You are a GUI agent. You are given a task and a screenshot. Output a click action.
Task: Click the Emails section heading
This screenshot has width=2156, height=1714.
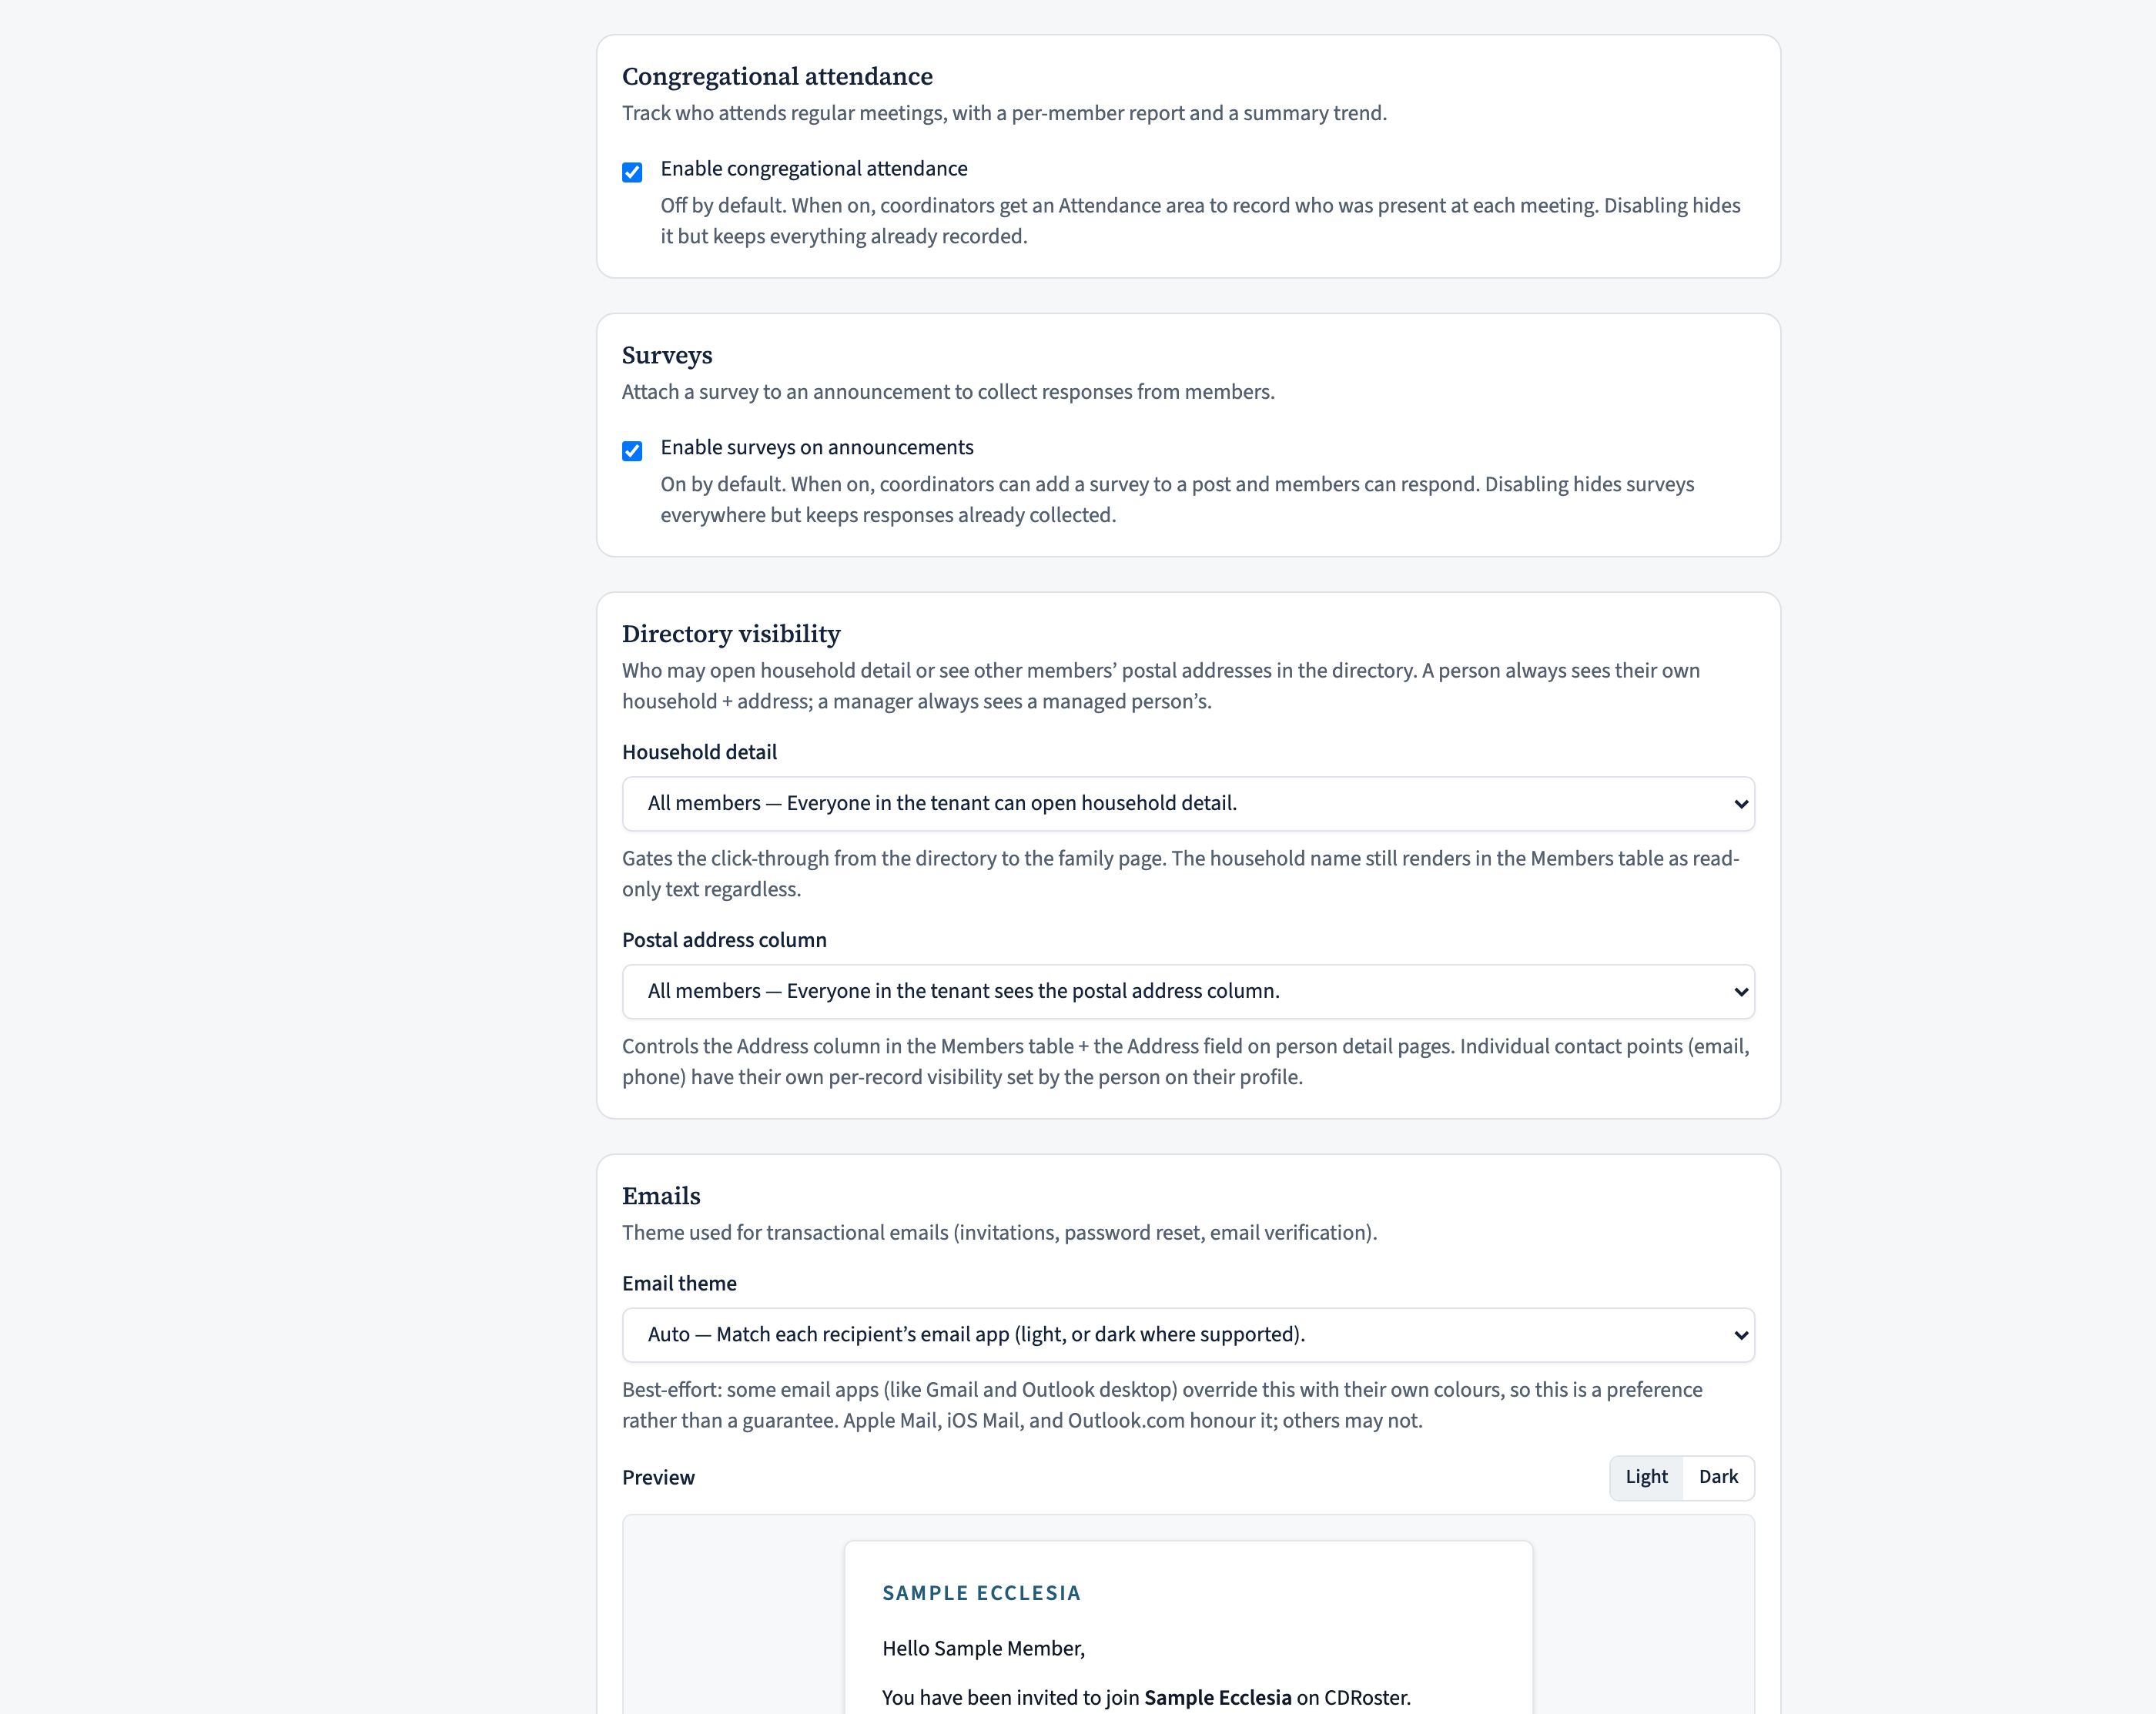point(661,1196)
